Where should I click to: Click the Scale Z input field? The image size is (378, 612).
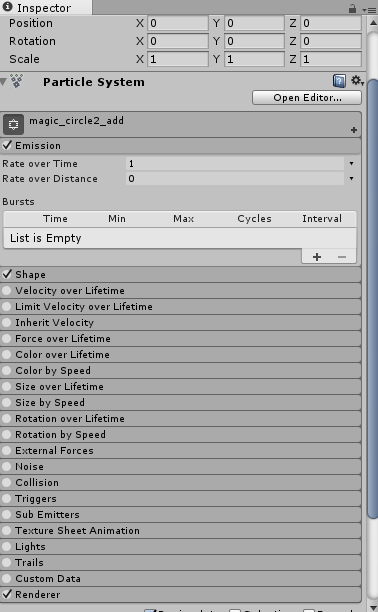331,59
